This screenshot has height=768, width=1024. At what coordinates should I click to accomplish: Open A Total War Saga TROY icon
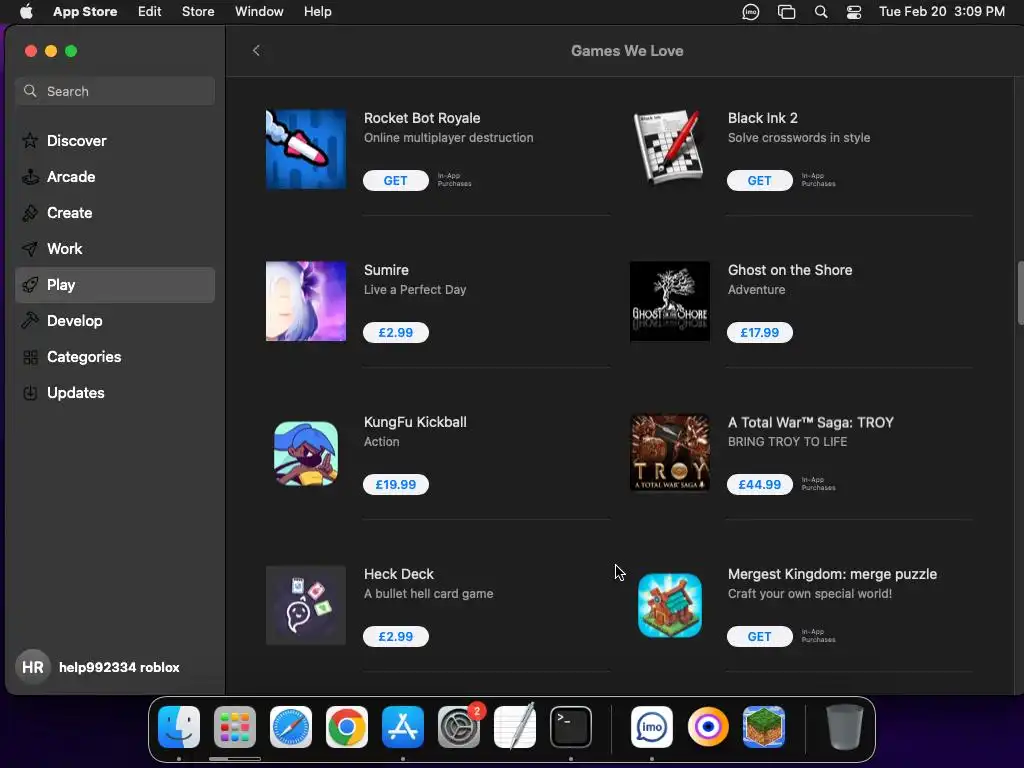[x=669, y=453]
